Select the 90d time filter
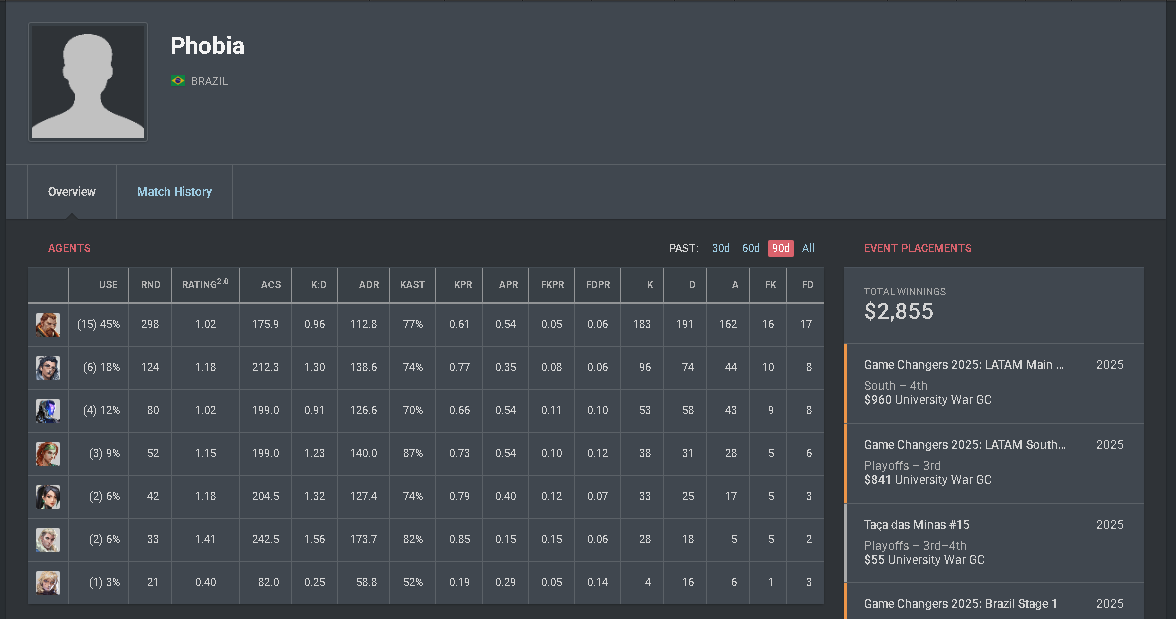Screen dimensions: 1176x619 click(x=781, y=248)
